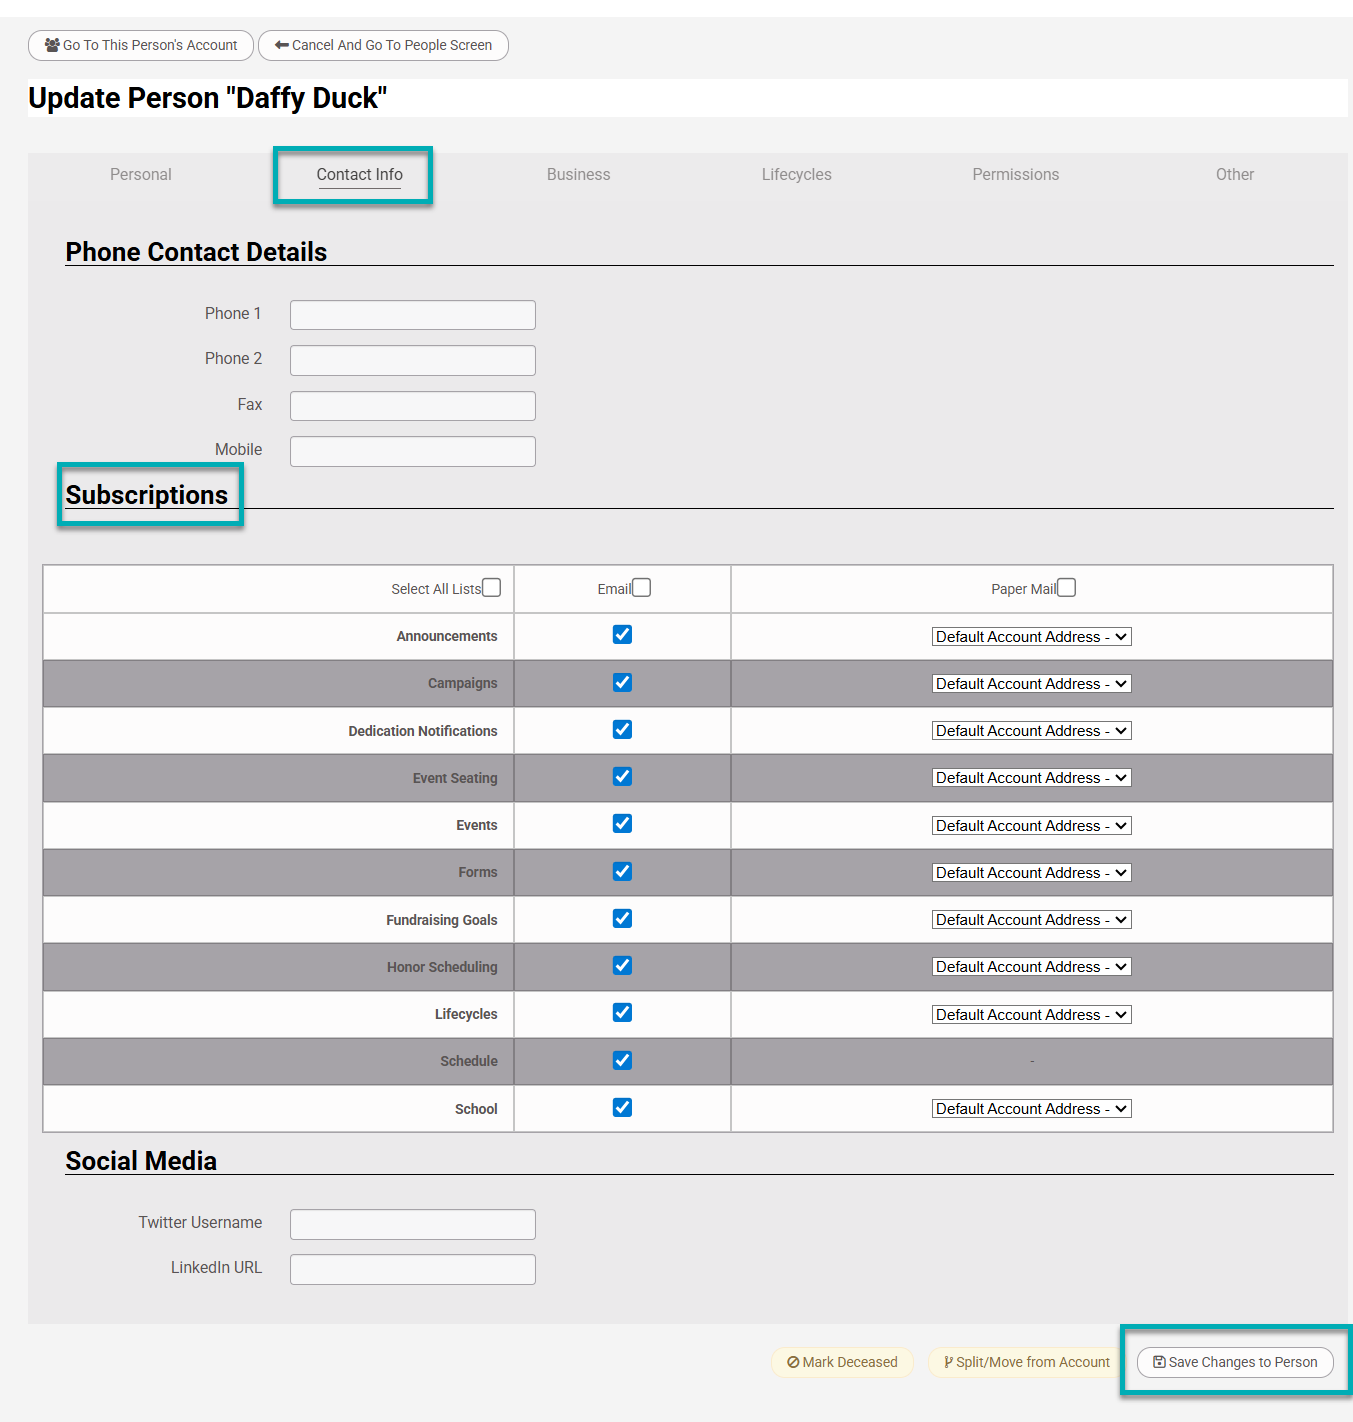Open Campaigns paper mail address dropdown
1353x1422 pixels.
pyautogui.click(x=1031, y=684)
